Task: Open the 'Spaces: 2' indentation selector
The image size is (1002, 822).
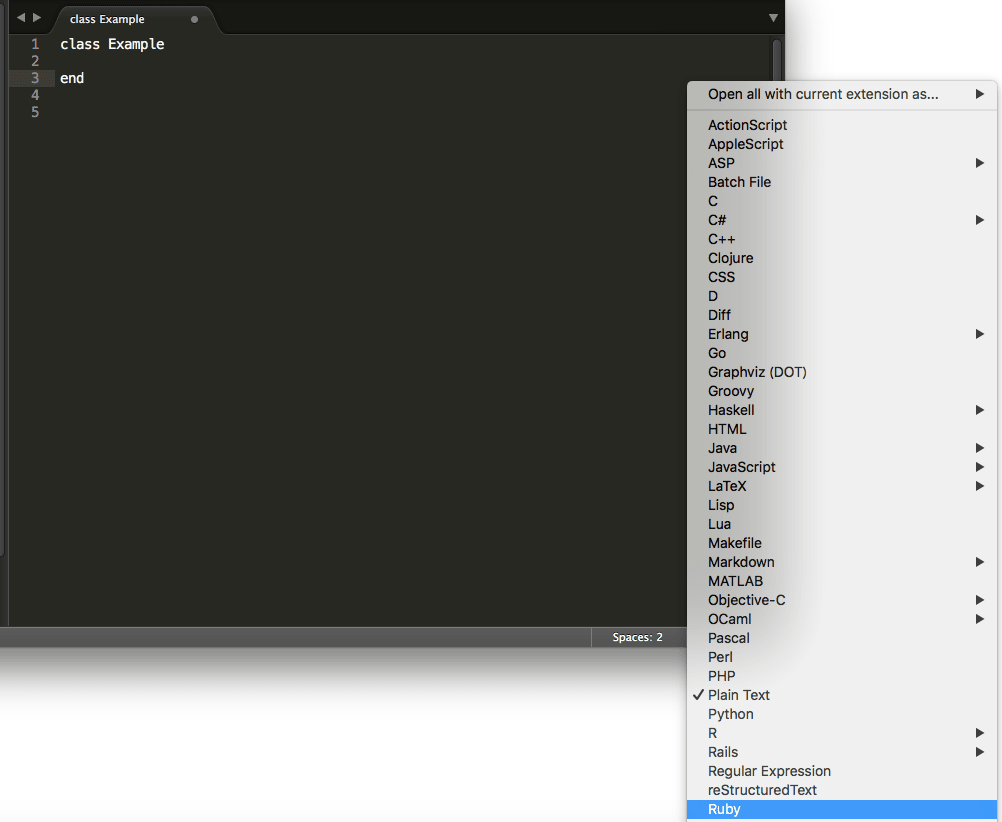Action: tap(637, 637)
